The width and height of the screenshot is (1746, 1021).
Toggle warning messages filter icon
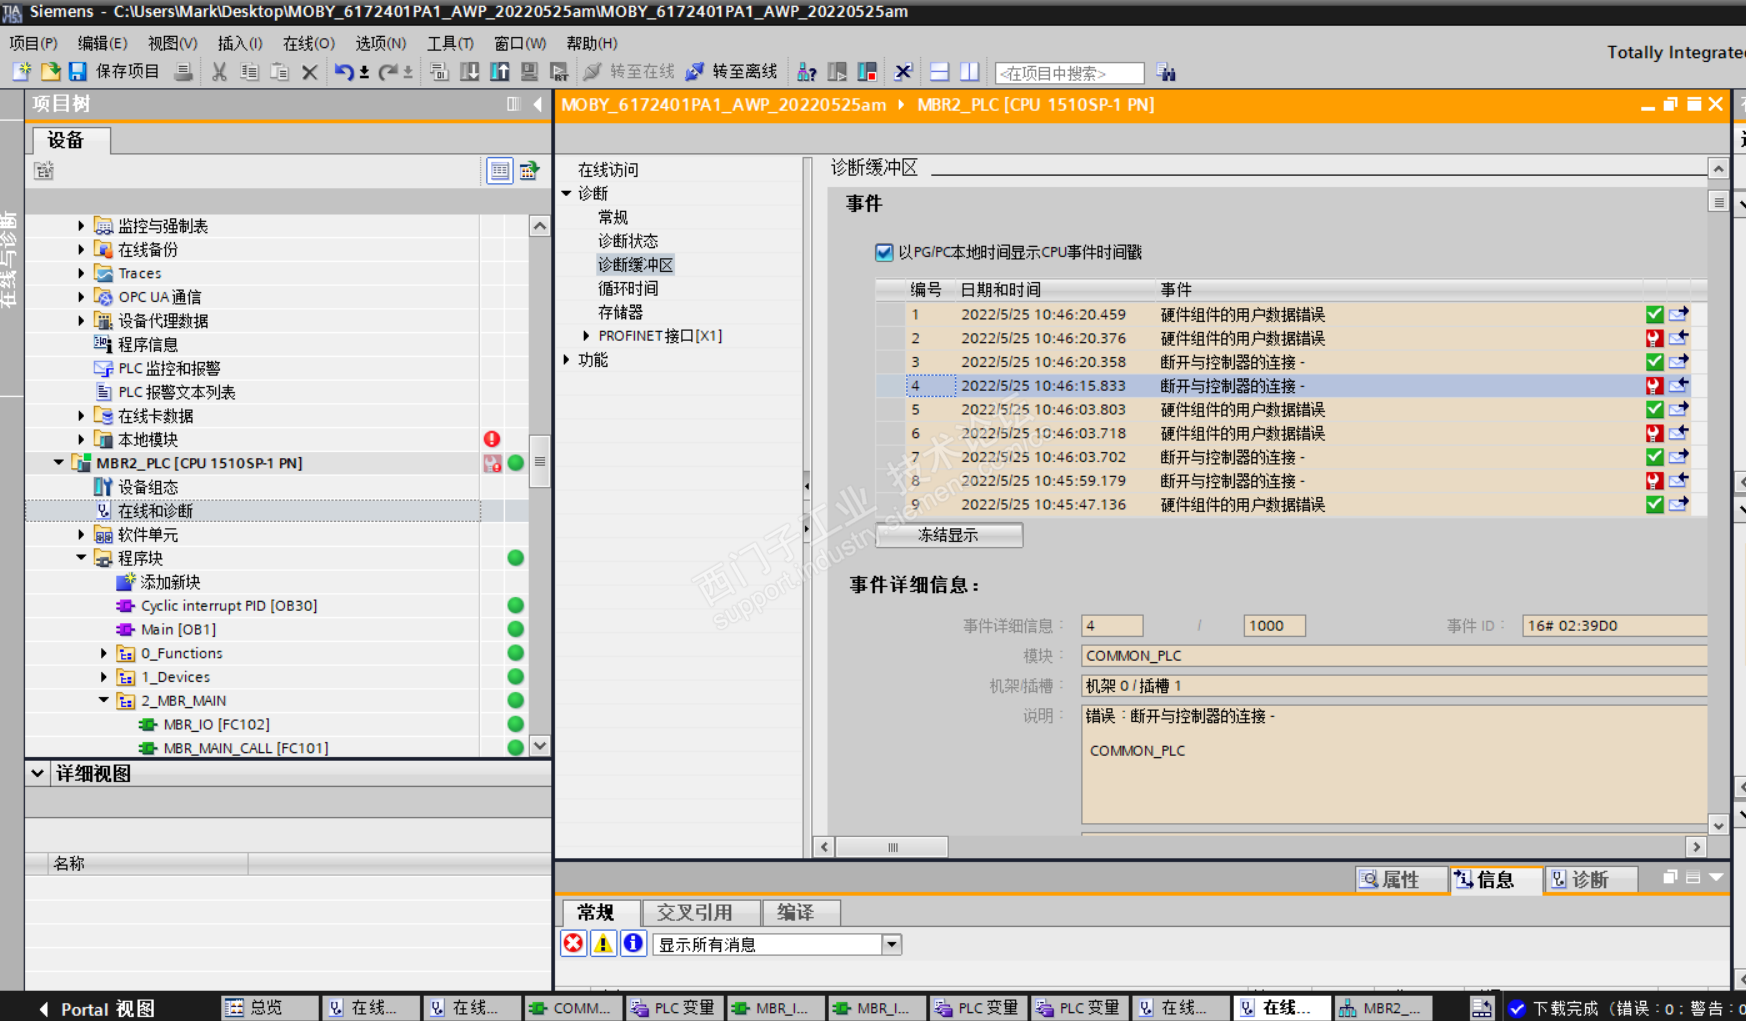(603, 944)
